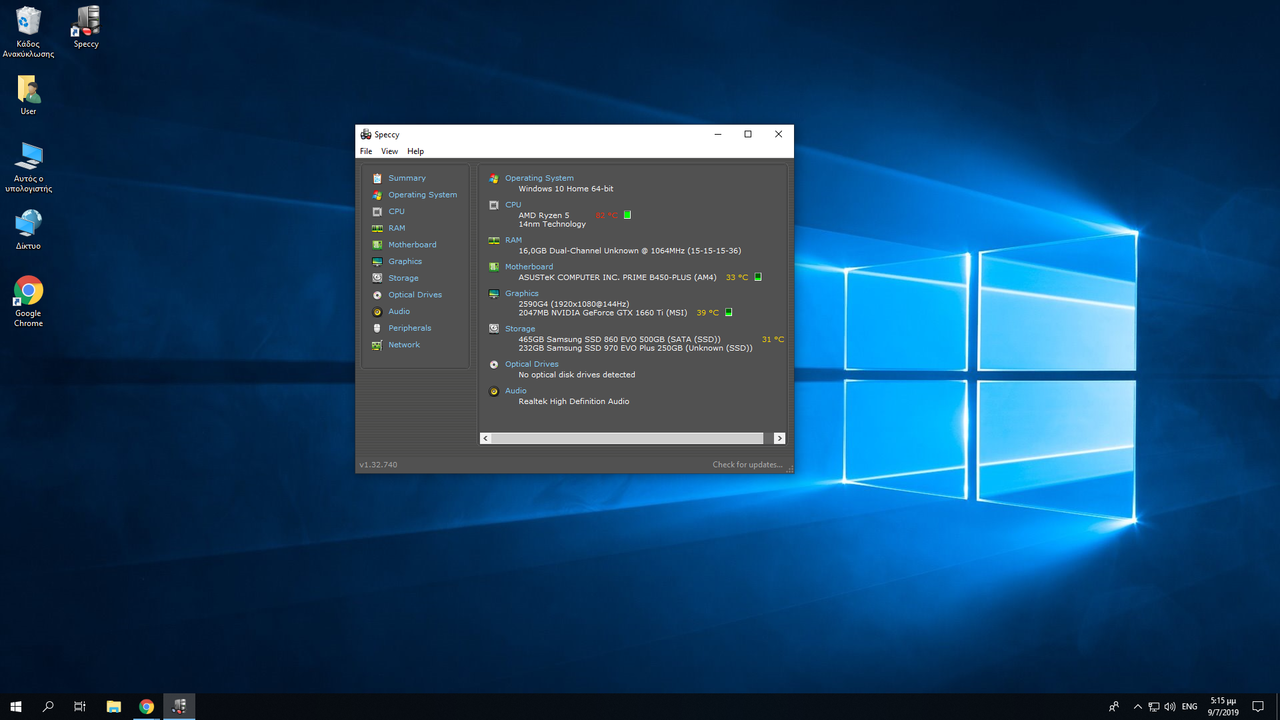
Task: Select the Network (Δίκτυο) desktop icon
Action: point(29,229)
